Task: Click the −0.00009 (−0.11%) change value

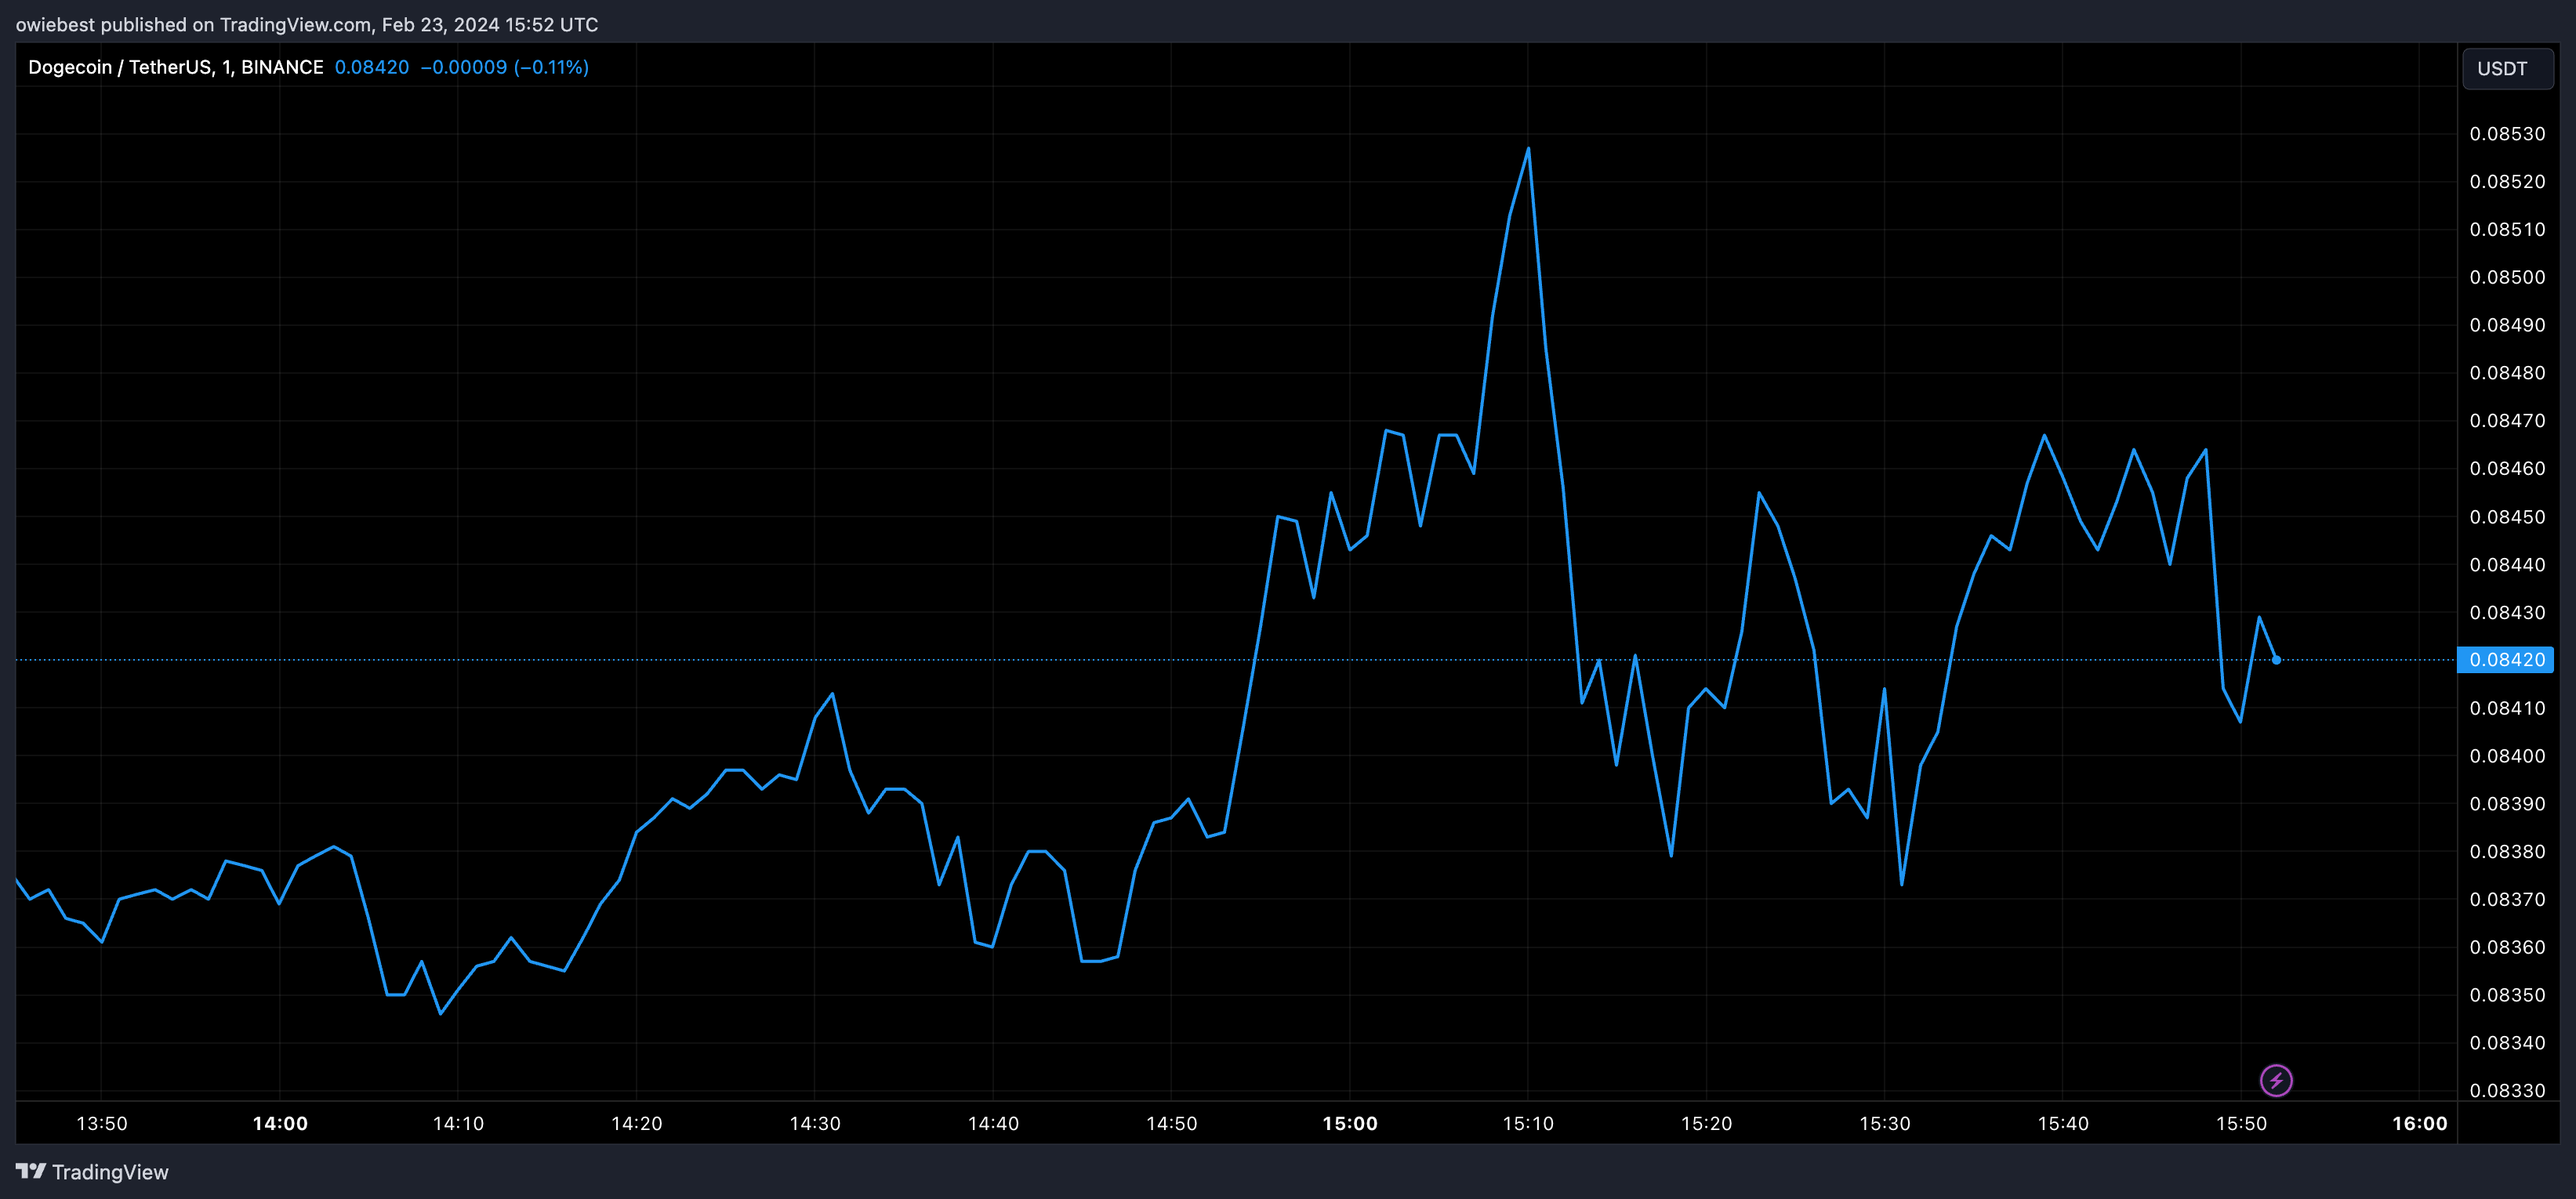Action: (504, 67)
